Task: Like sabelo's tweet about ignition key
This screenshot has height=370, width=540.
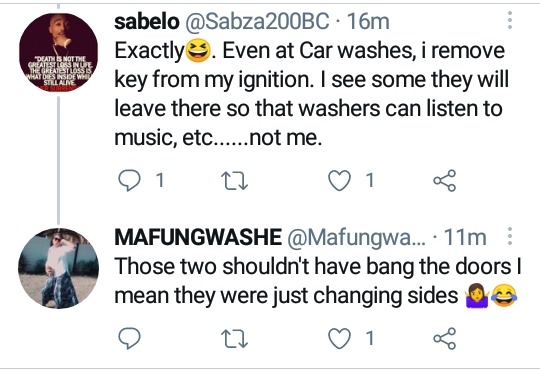Action: 339,181
